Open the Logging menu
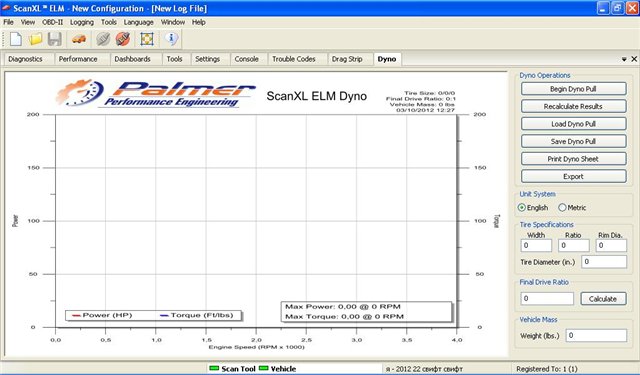The width and height of the screenshot is (640, 375). pos(82,22)
